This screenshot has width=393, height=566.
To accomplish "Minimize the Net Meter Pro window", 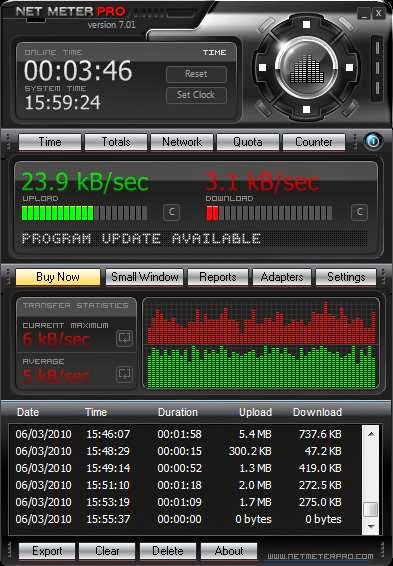I will [364, 14].
